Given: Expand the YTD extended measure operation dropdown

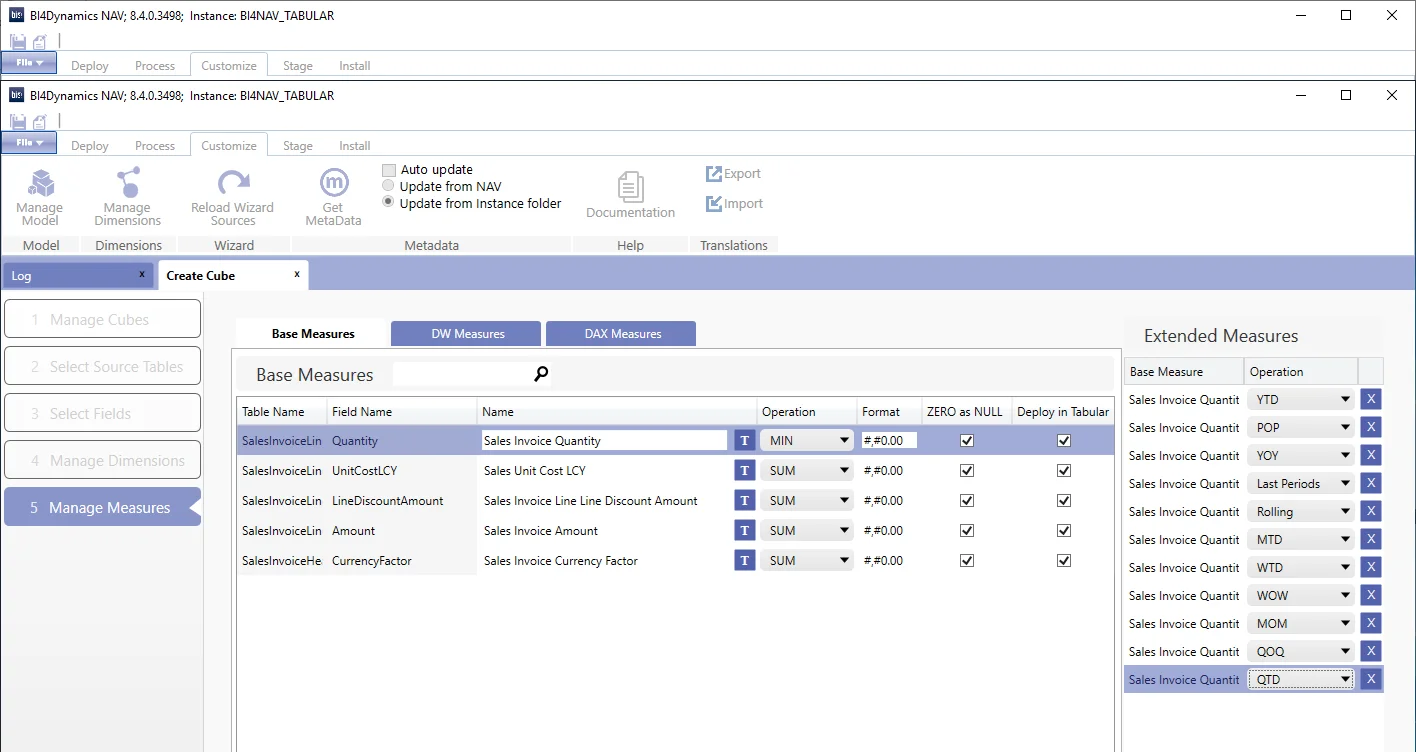Looking at the screenshot, I should tap(1301, 400).
